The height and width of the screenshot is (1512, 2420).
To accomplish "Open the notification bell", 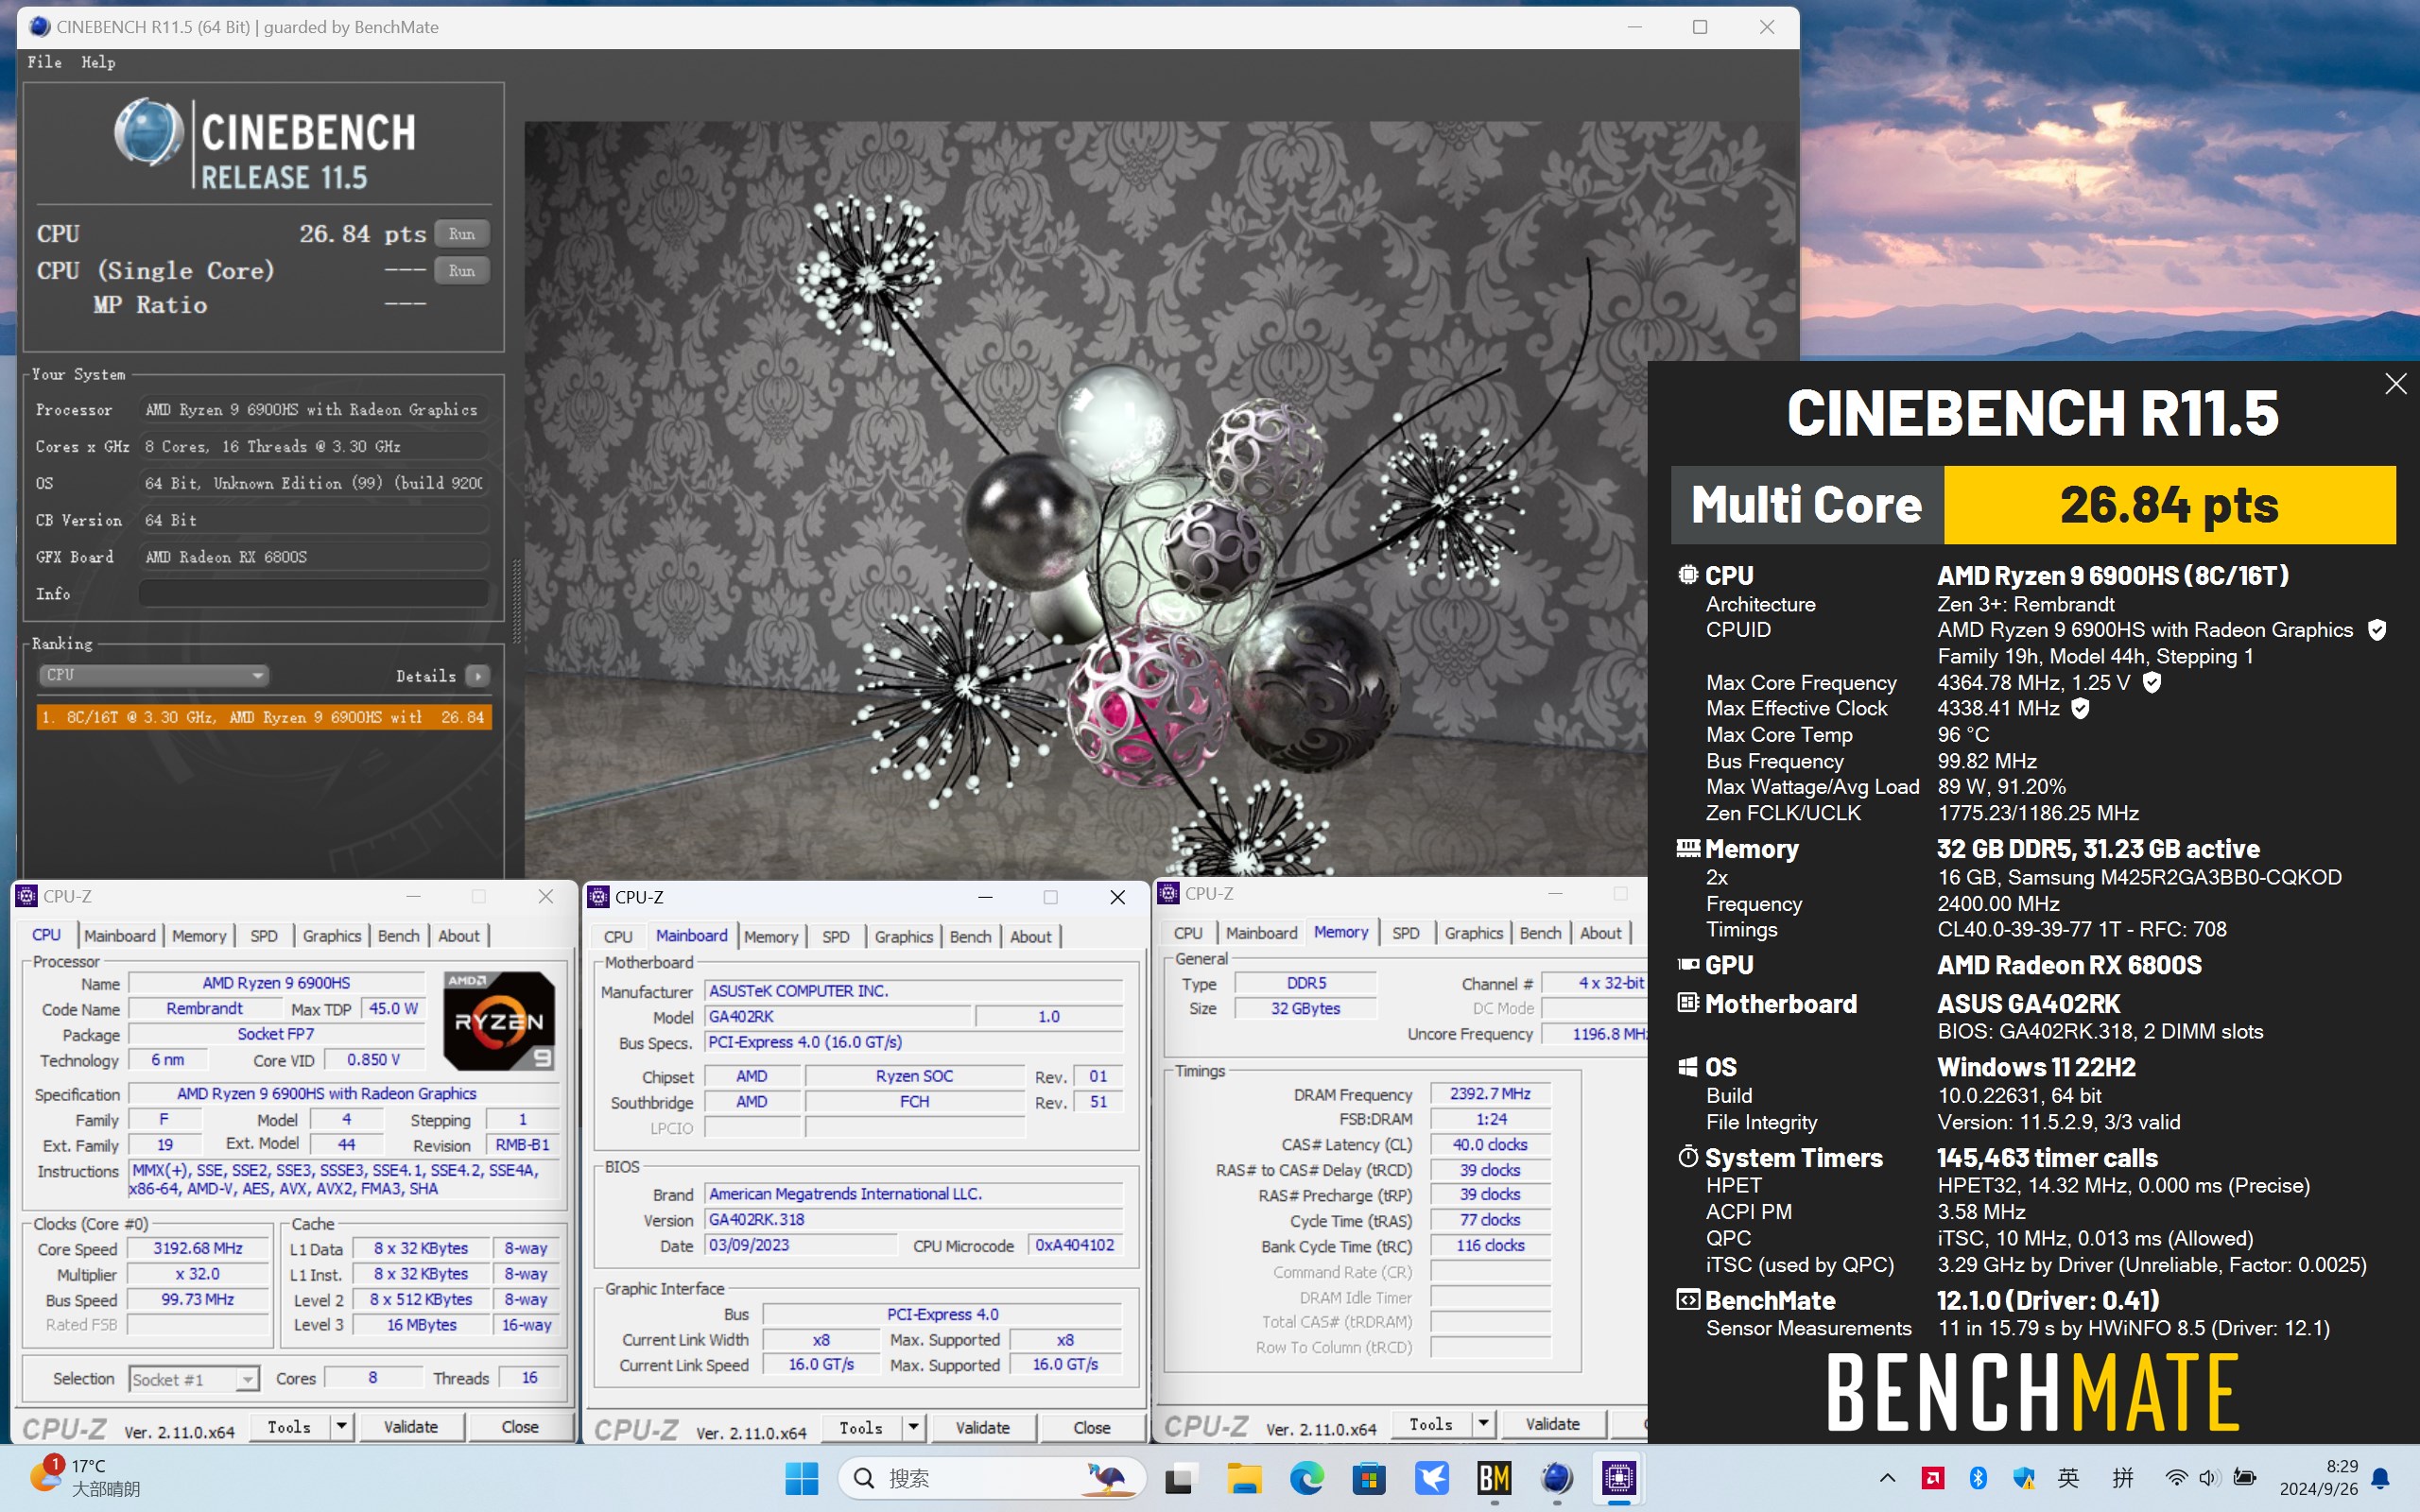I will tap(2381, 1478).
